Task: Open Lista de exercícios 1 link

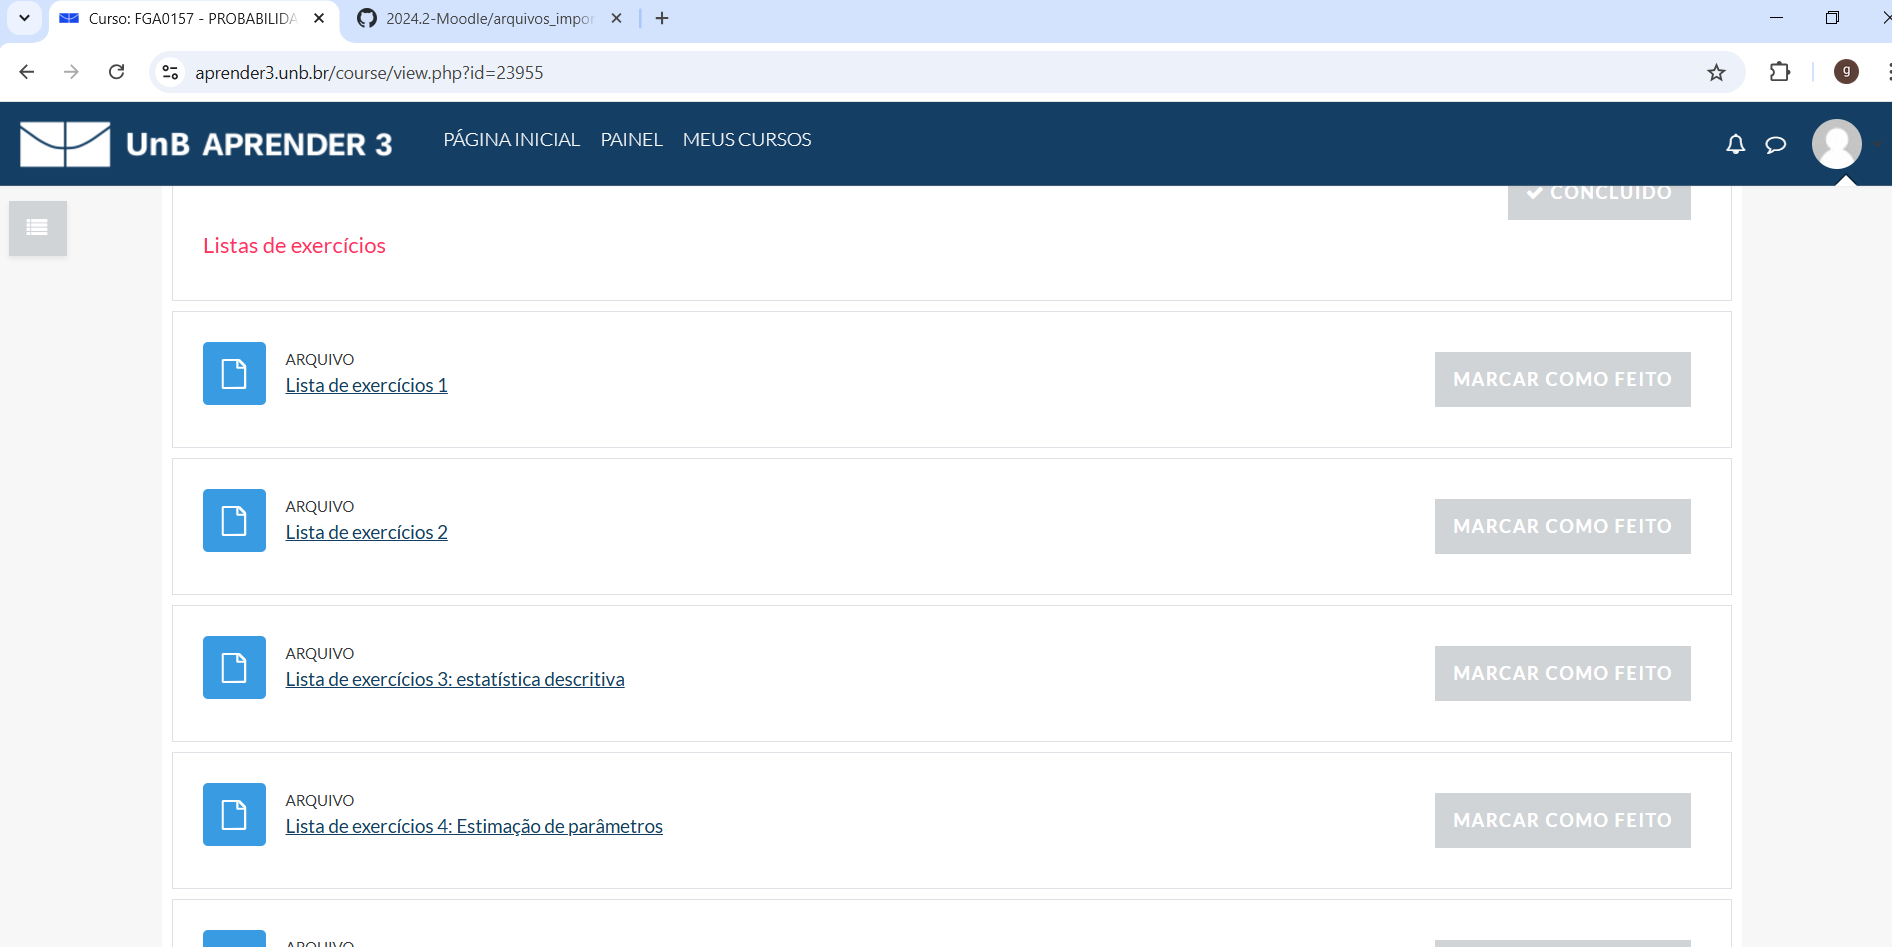Action: click(366, 386)
